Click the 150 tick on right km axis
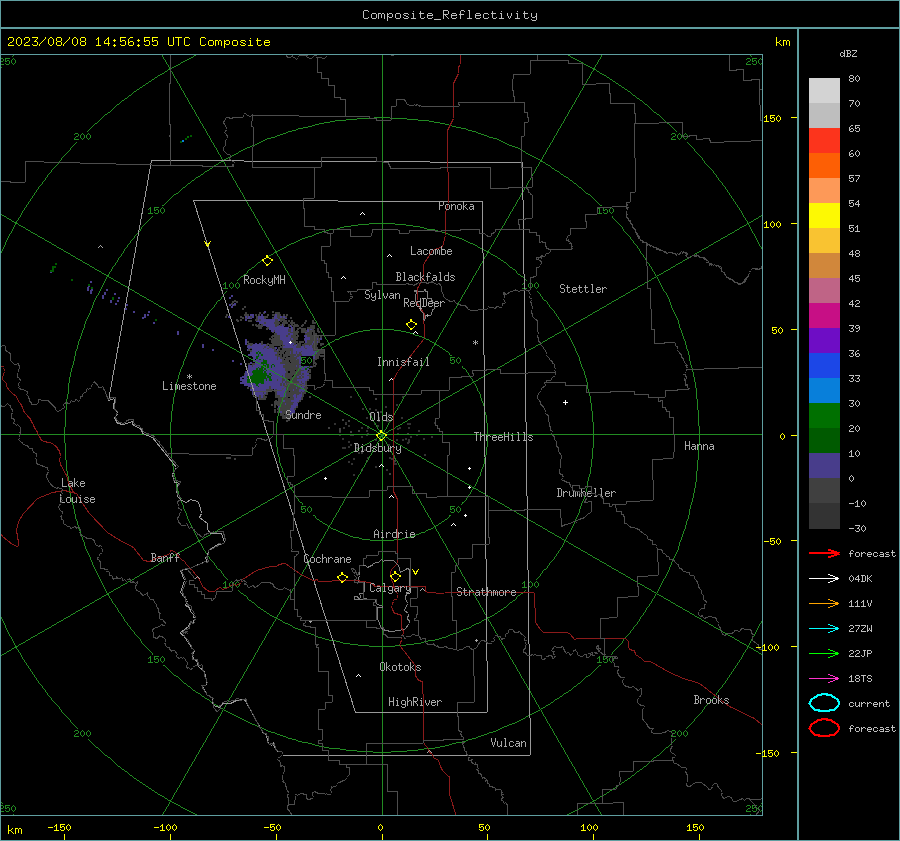 click(772, 118)
